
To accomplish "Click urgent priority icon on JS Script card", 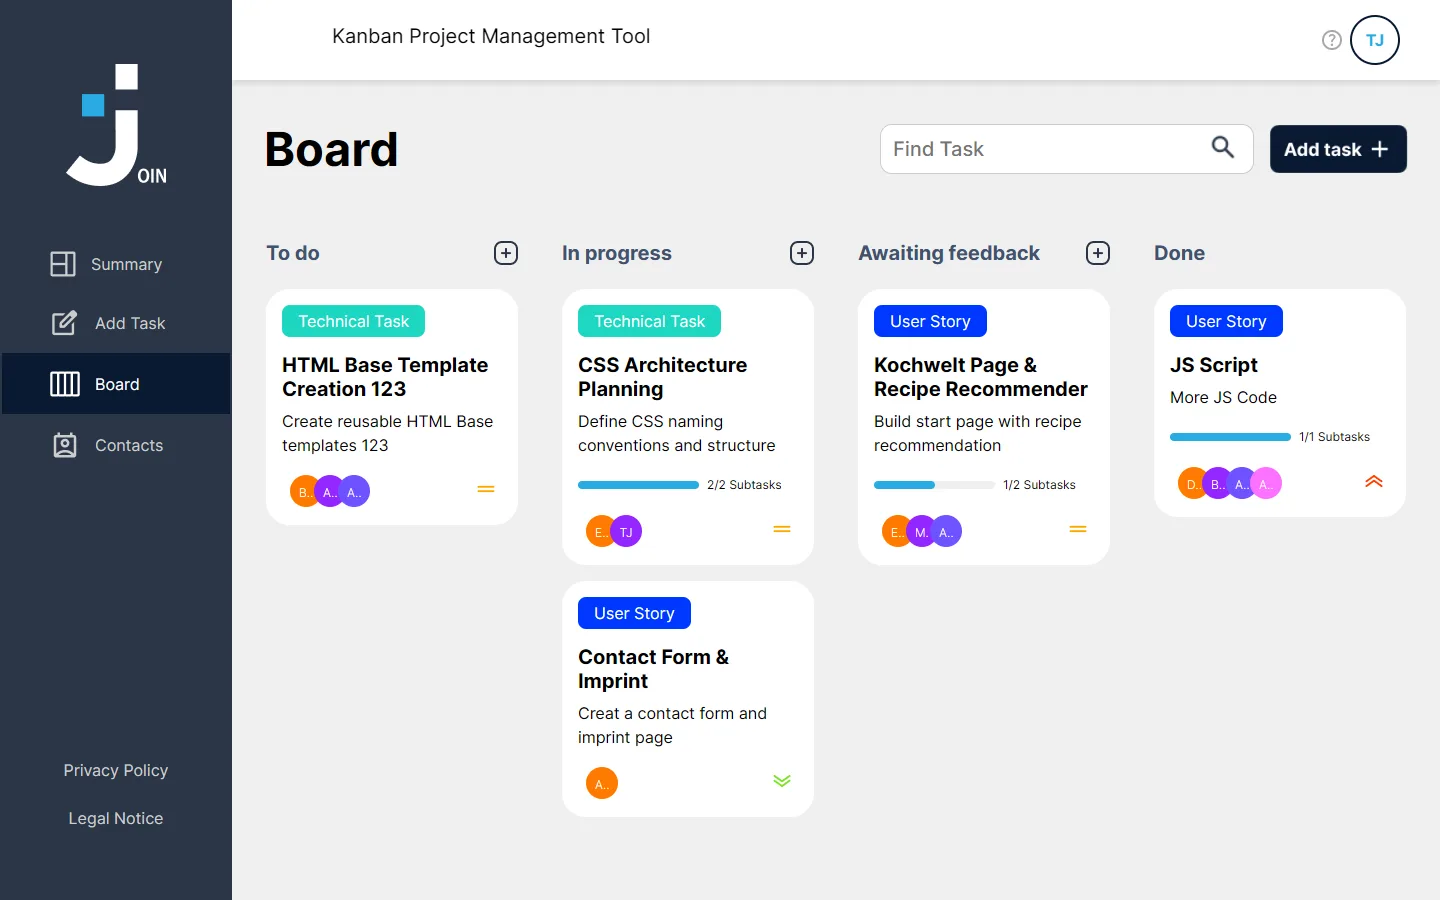I will (1374, 481).
